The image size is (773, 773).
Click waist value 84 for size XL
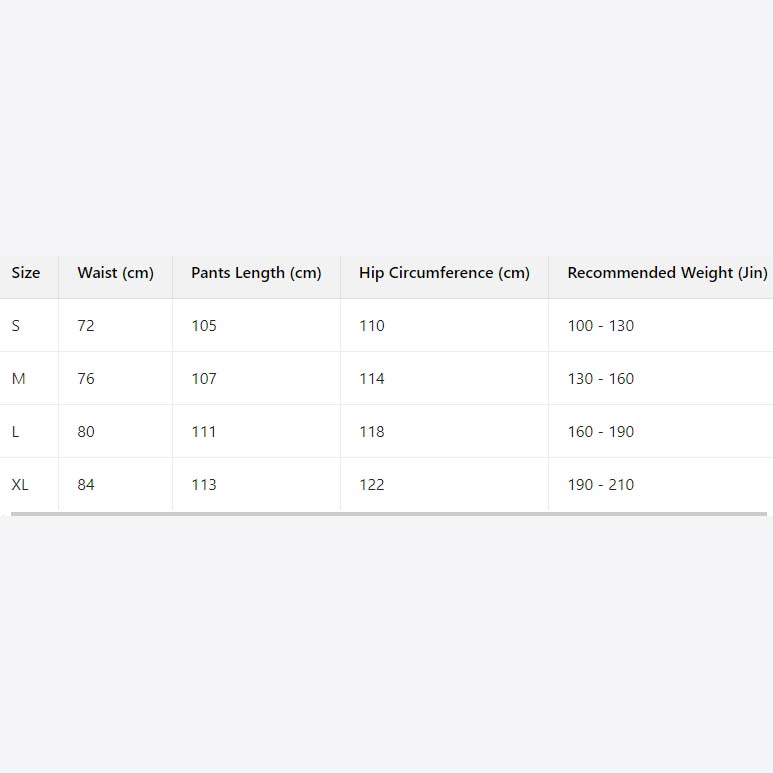pyautogui.click(x=86, y=485)
